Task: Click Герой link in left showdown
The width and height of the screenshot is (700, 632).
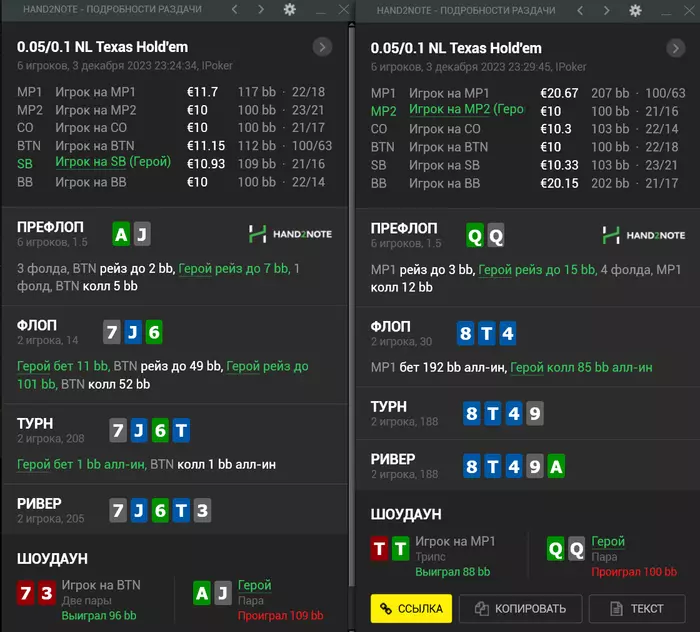Action: coord(254,585)
